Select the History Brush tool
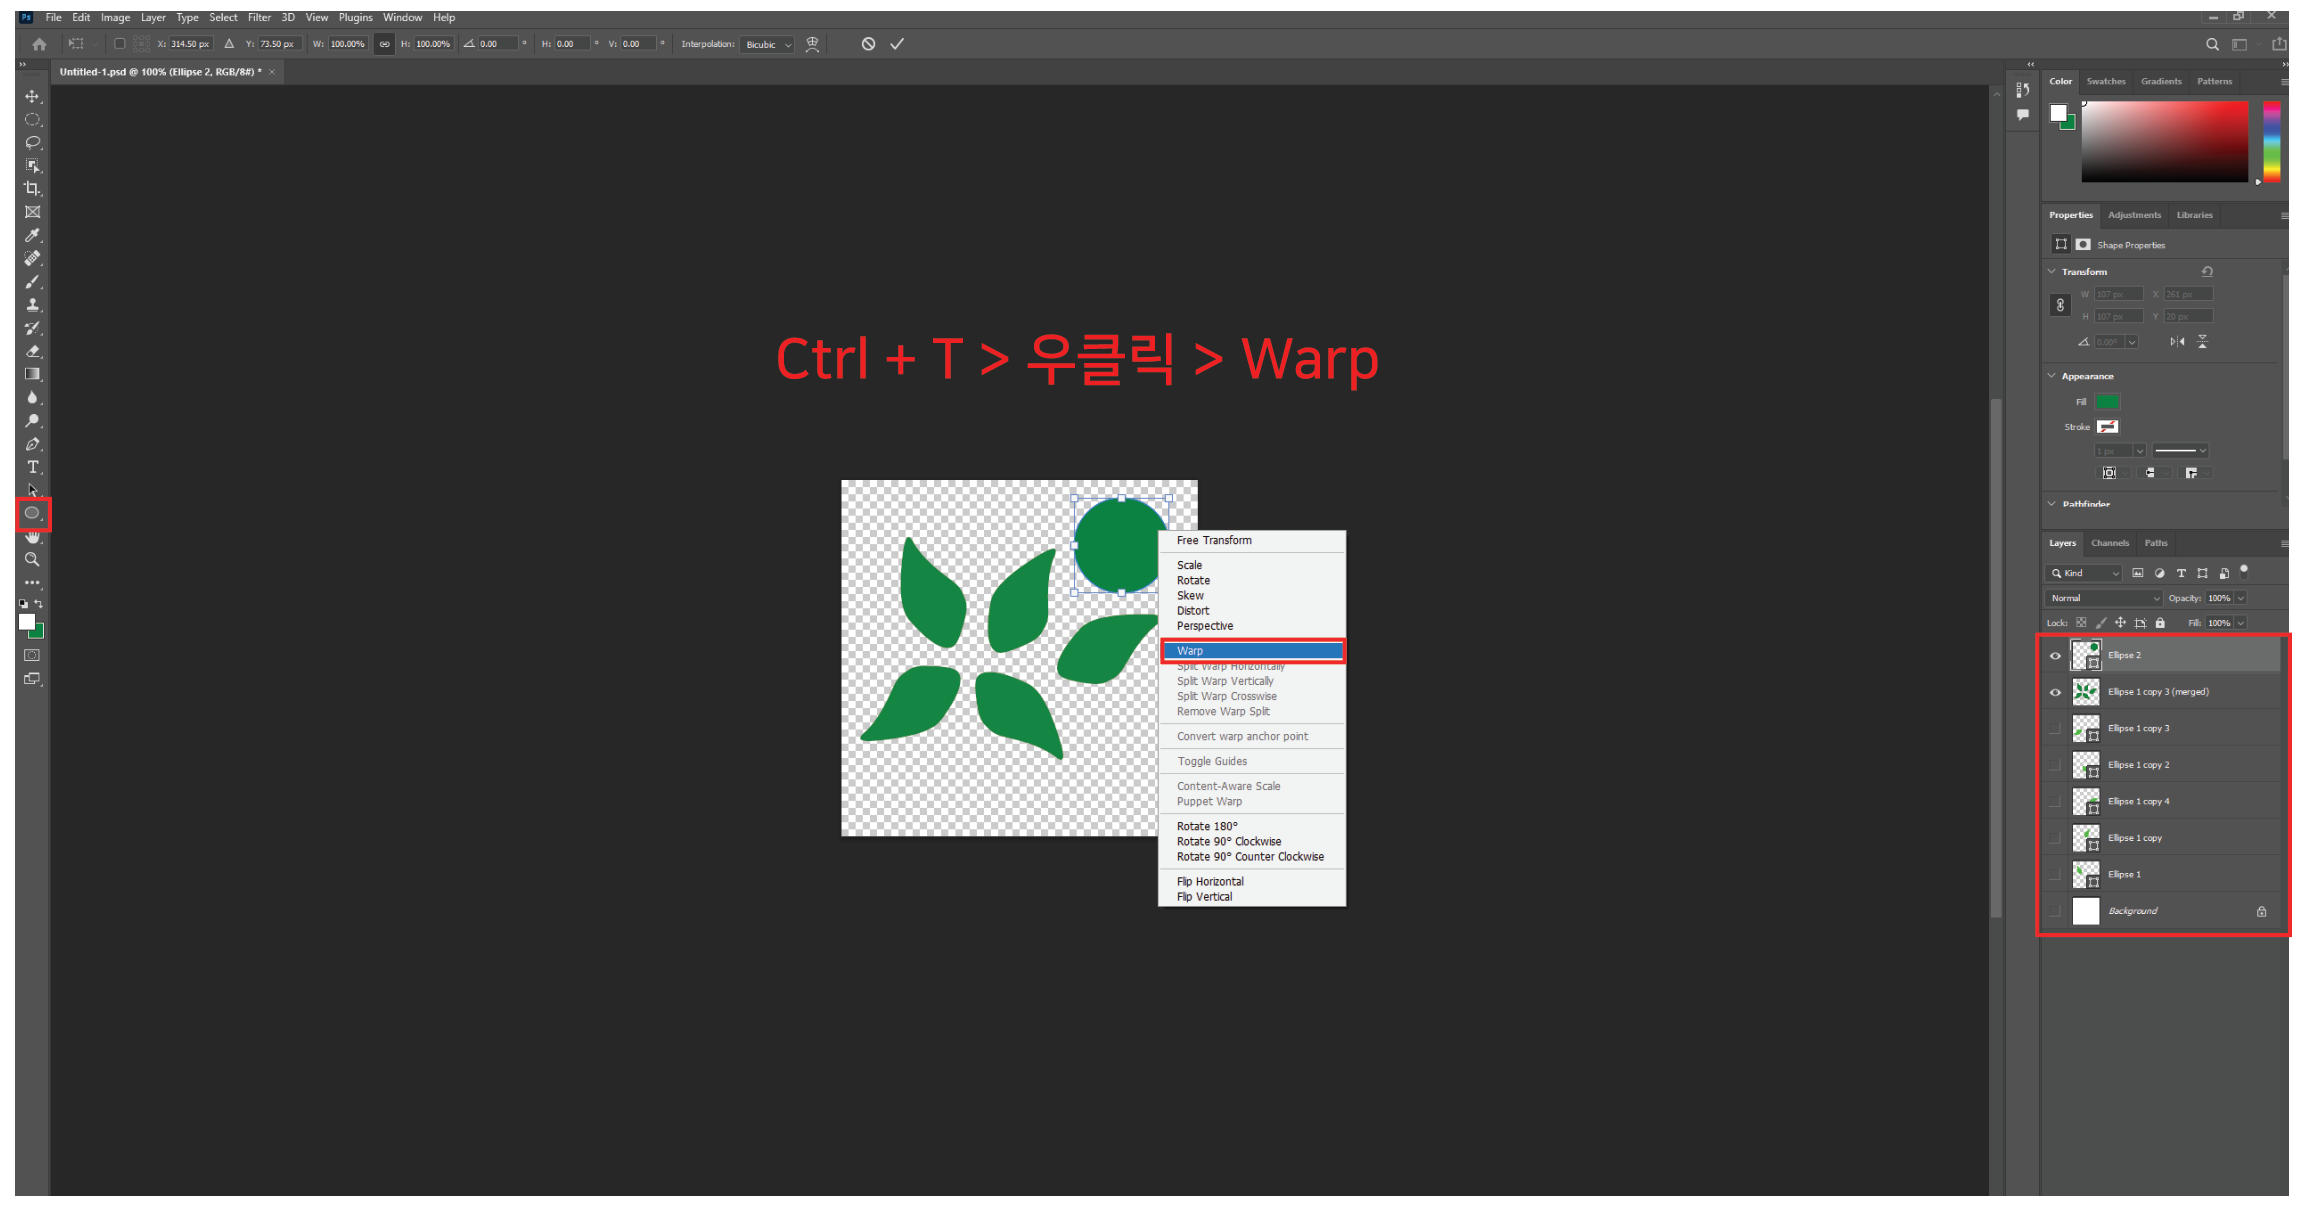Image resolution: width=2301 pixels, height=1210 pixels. point(32,328)
